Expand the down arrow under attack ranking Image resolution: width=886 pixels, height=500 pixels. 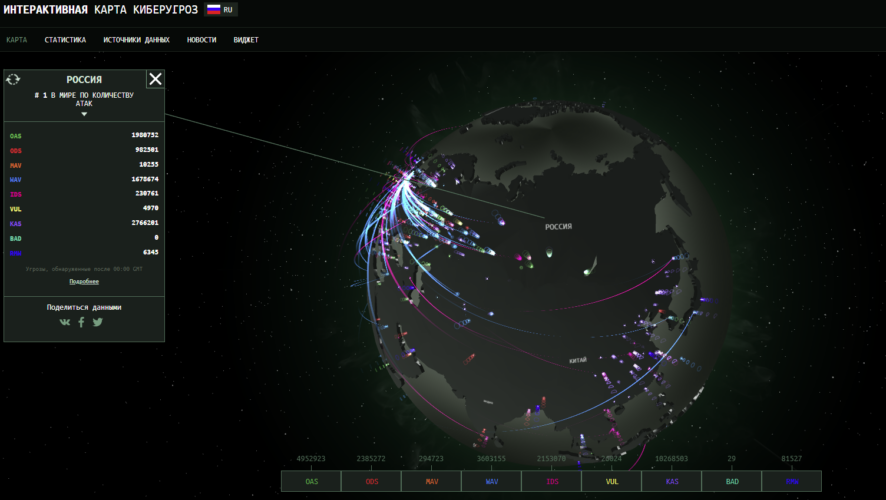click(x=84, y=114)
